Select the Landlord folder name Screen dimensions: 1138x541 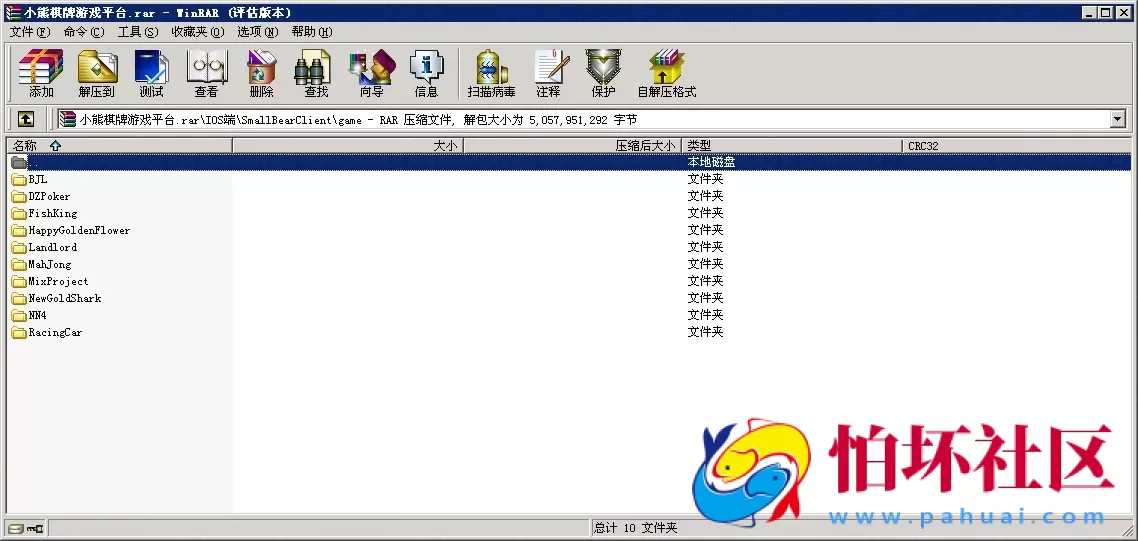pos(52,247)
